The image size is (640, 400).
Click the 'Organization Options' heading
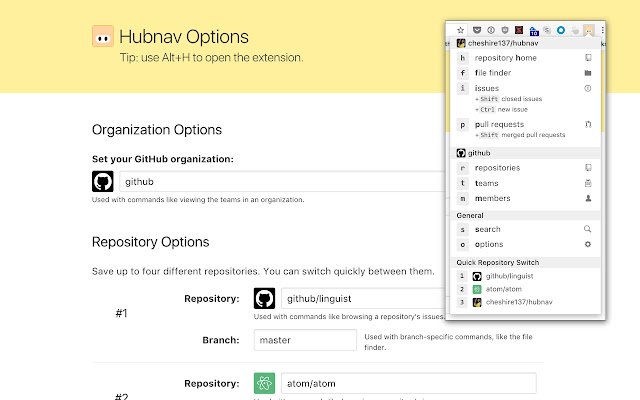(x=157, y=130)
